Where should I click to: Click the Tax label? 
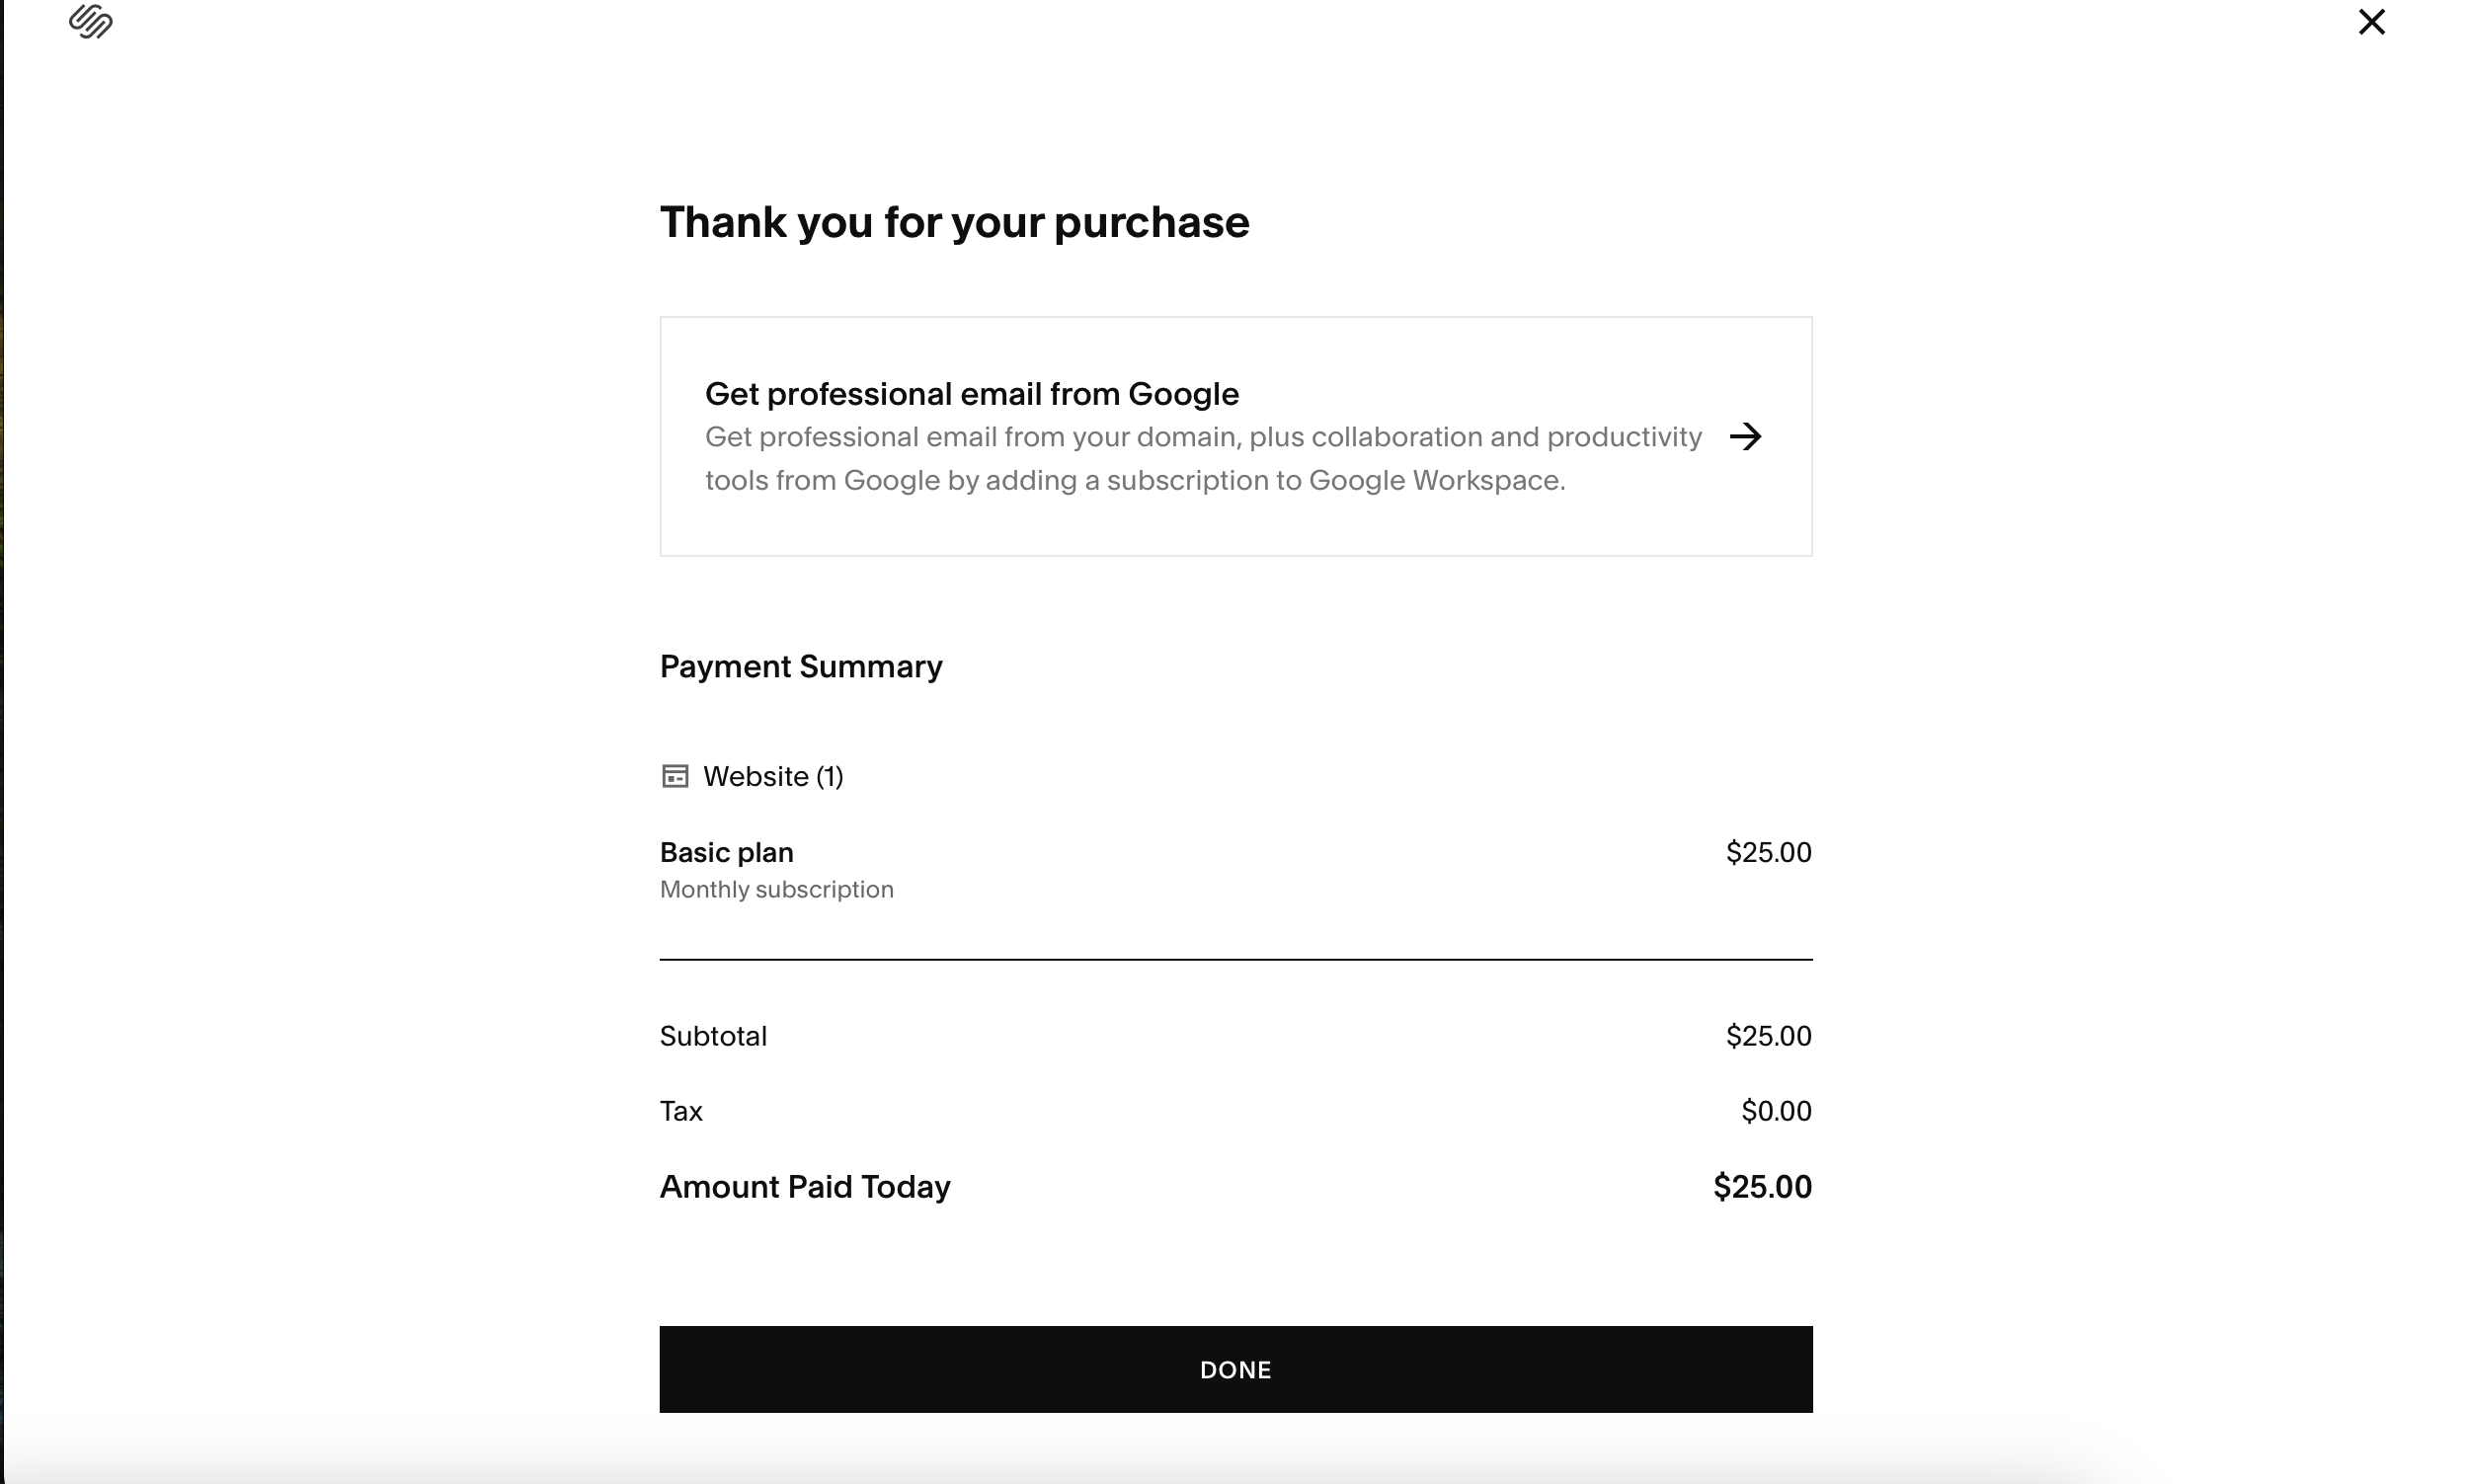click(681, 1111)
